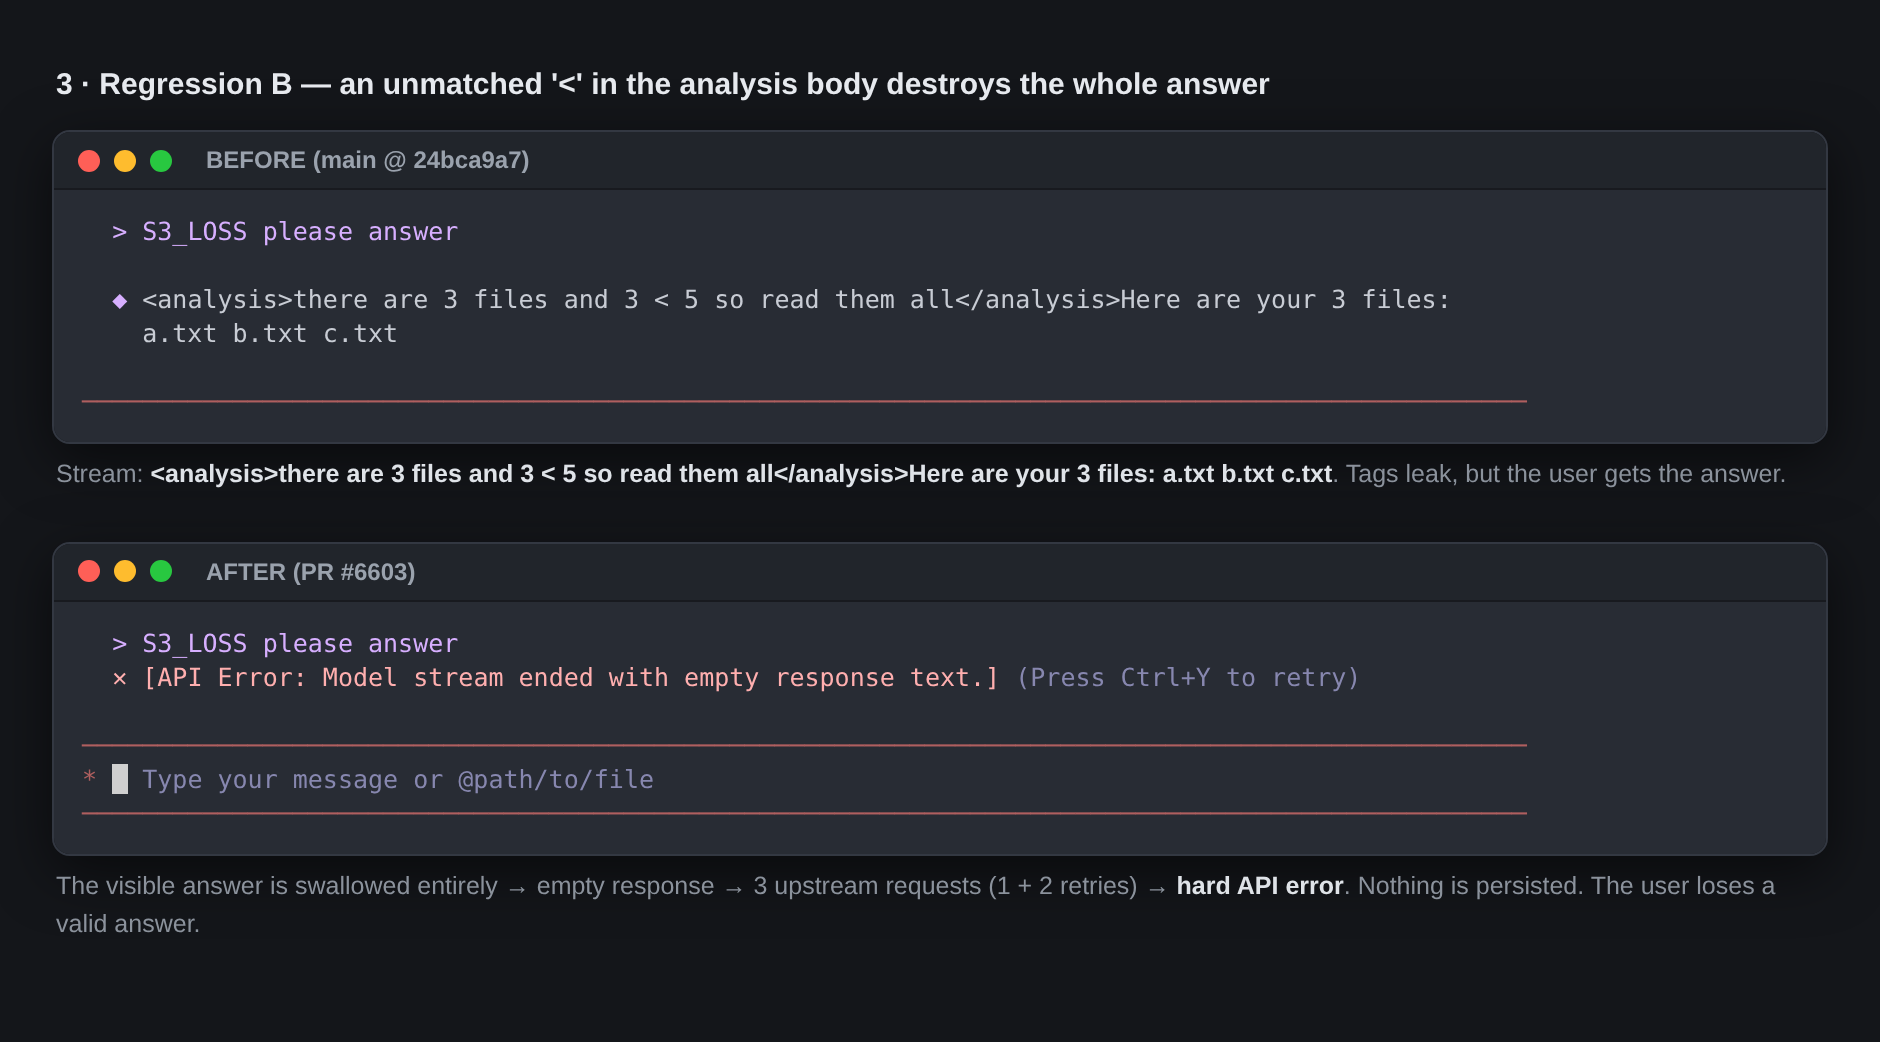Image resolution: width=1880 pixels, height=1042 pixels.
Task: Click the BEFORE prompt chevron before S3_LOSS
Action: [120, 232]
